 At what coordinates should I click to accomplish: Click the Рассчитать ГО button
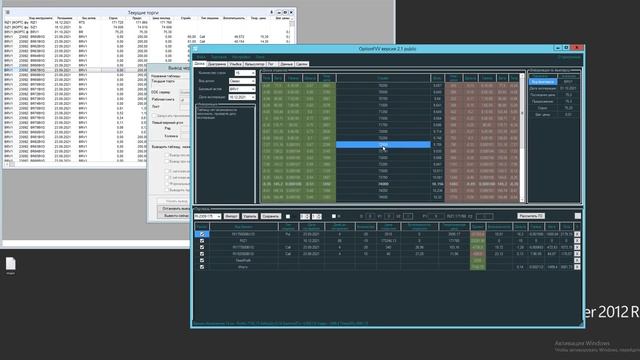click(531, 216)
